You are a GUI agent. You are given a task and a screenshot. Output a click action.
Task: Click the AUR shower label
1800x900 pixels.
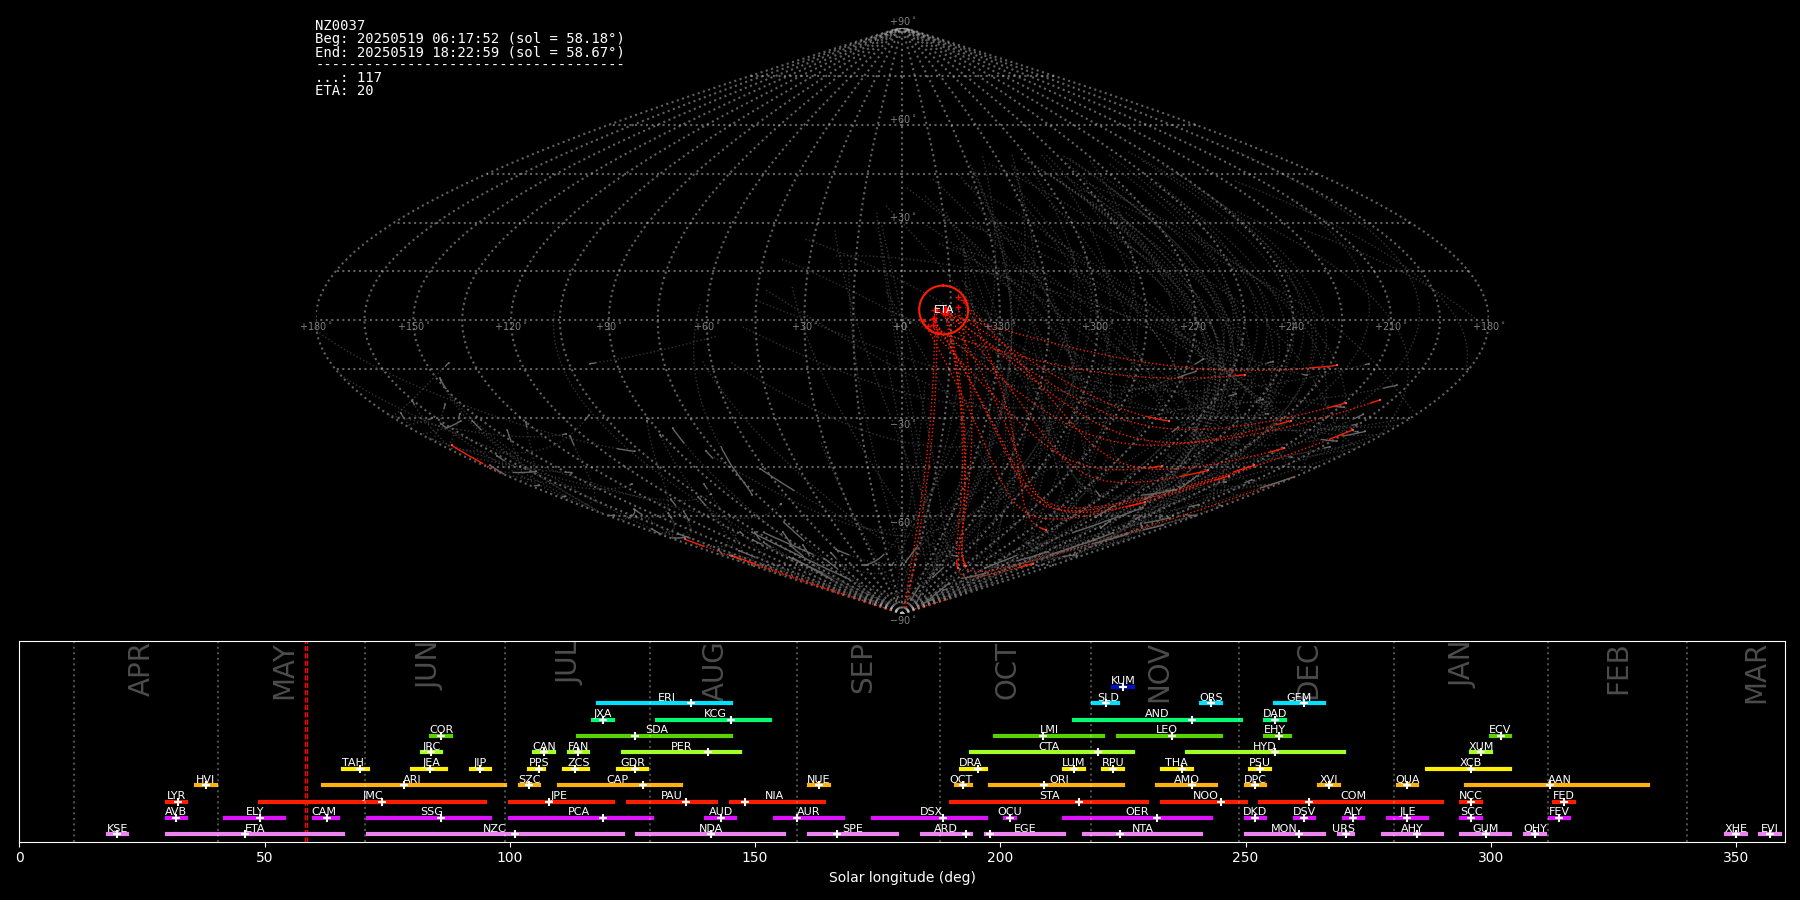coord(808,812)
